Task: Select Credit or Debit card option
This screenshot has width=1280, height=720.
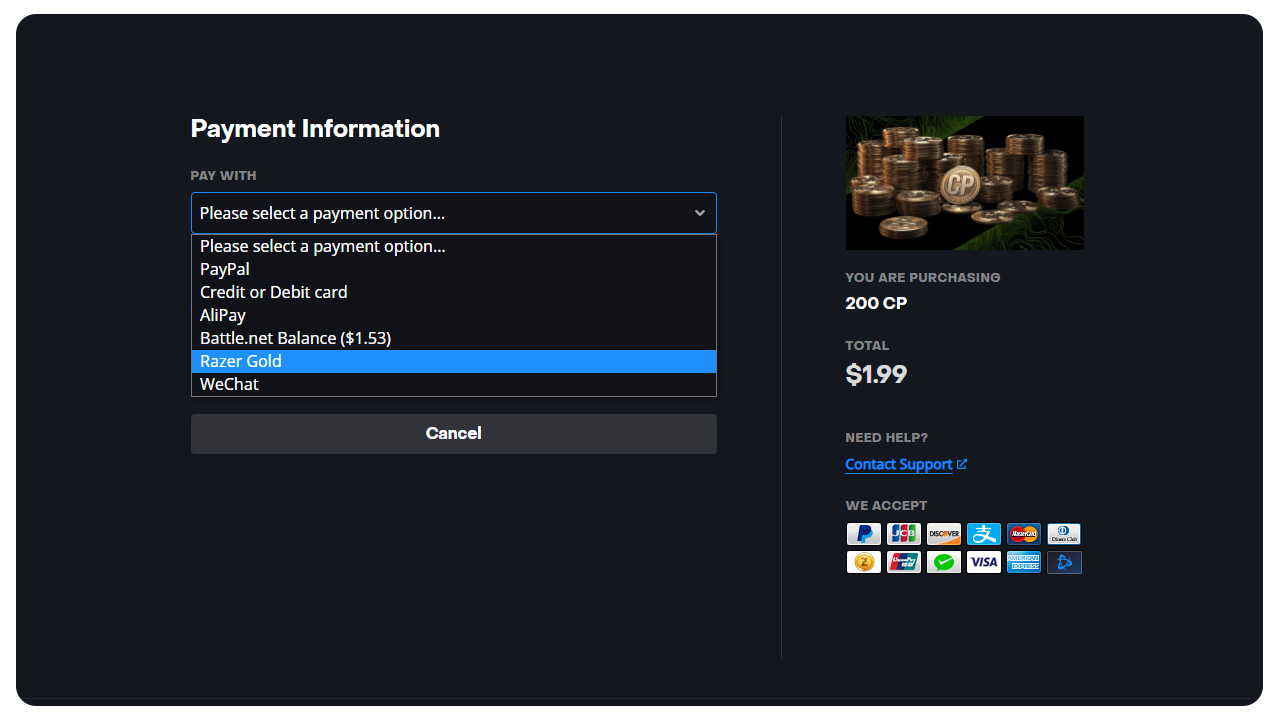Action: [454, 292]
